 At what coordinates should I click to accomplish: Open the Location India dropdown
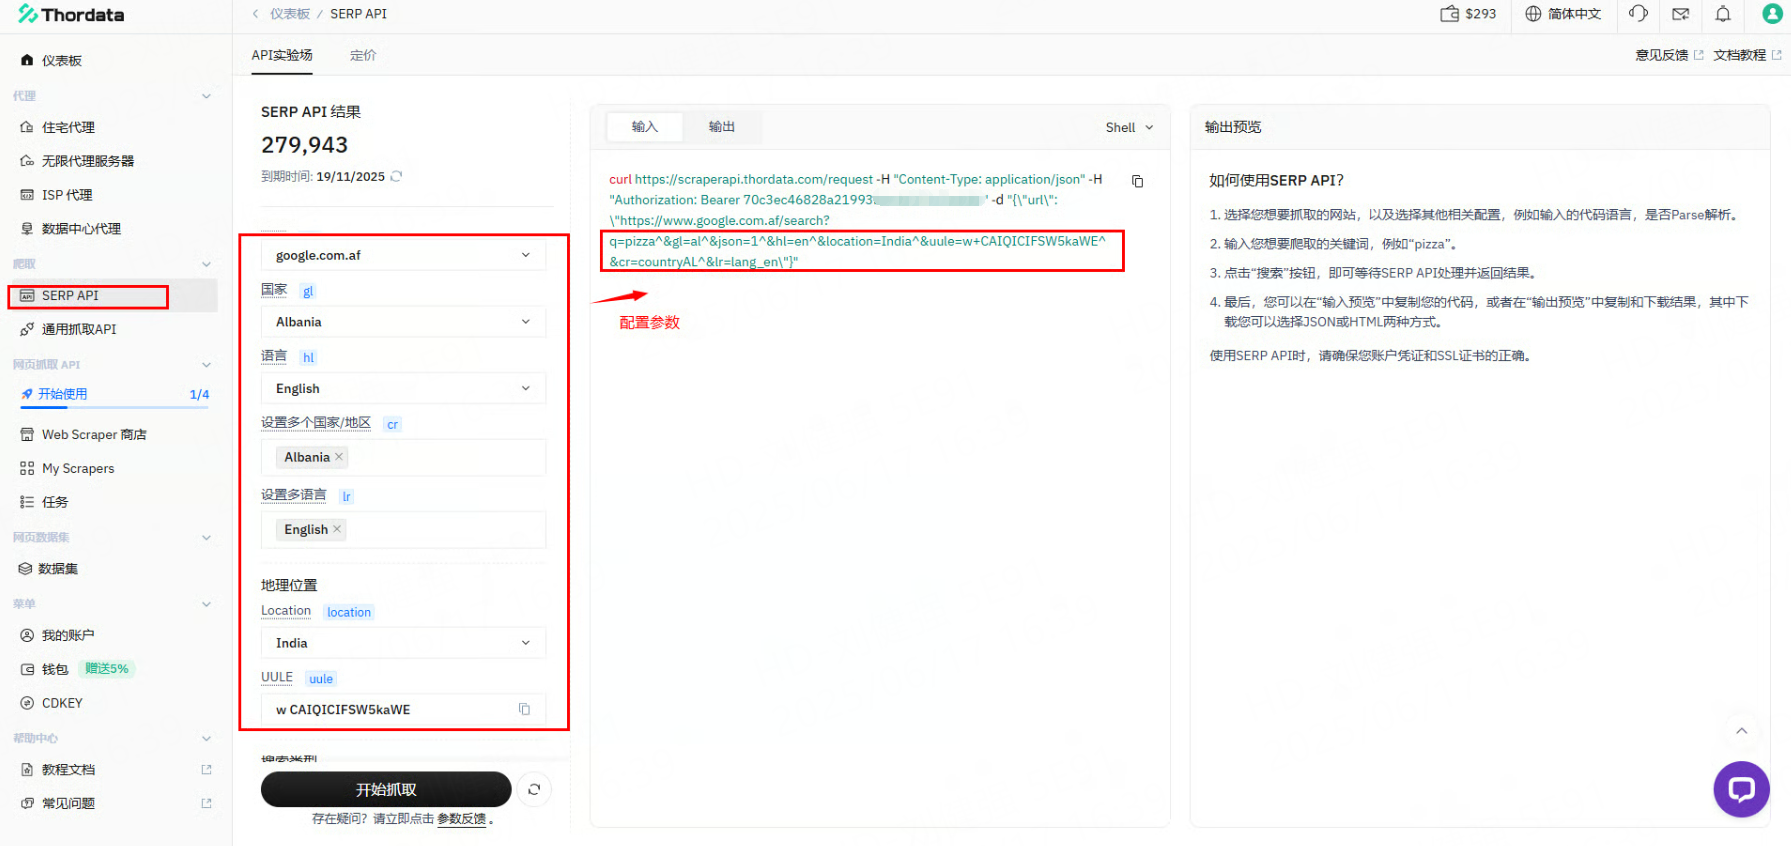point(403,643)
